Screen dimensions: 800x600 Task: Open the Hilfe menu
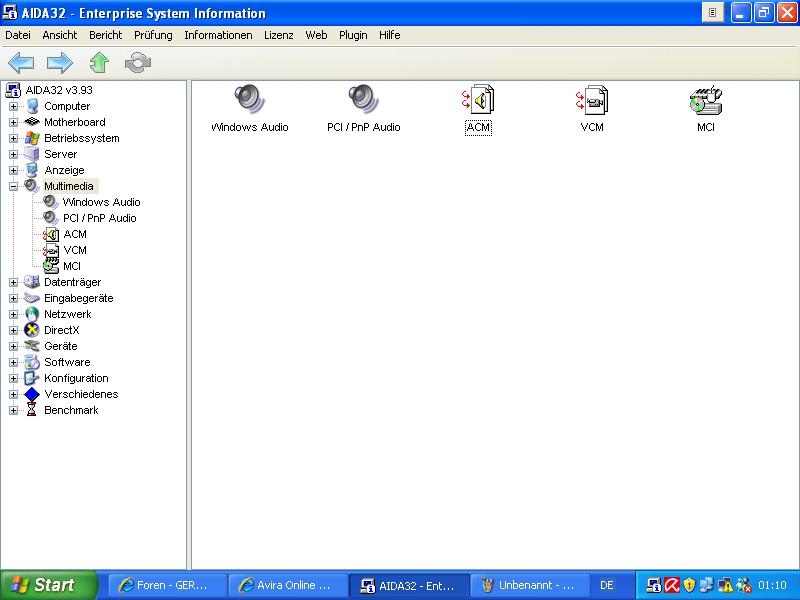click(x=389, y=35)
